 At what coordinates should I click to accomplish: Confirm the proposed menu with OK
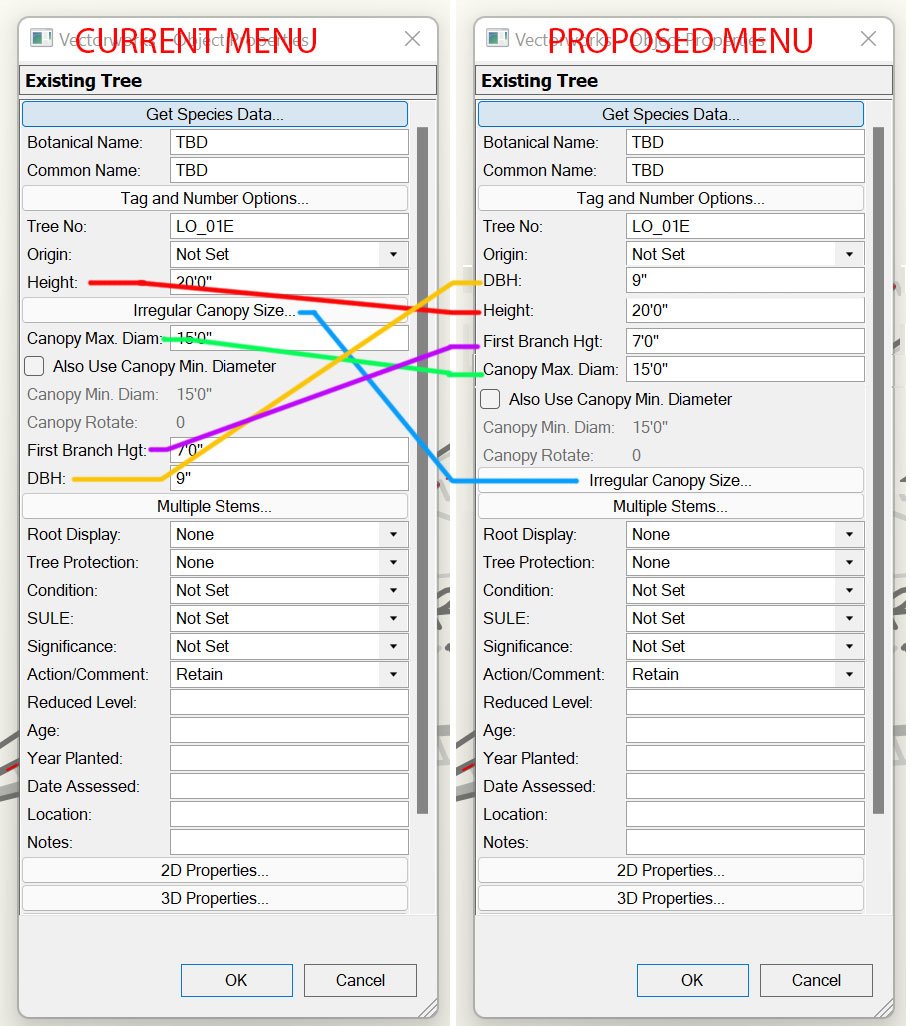[692, 980]
